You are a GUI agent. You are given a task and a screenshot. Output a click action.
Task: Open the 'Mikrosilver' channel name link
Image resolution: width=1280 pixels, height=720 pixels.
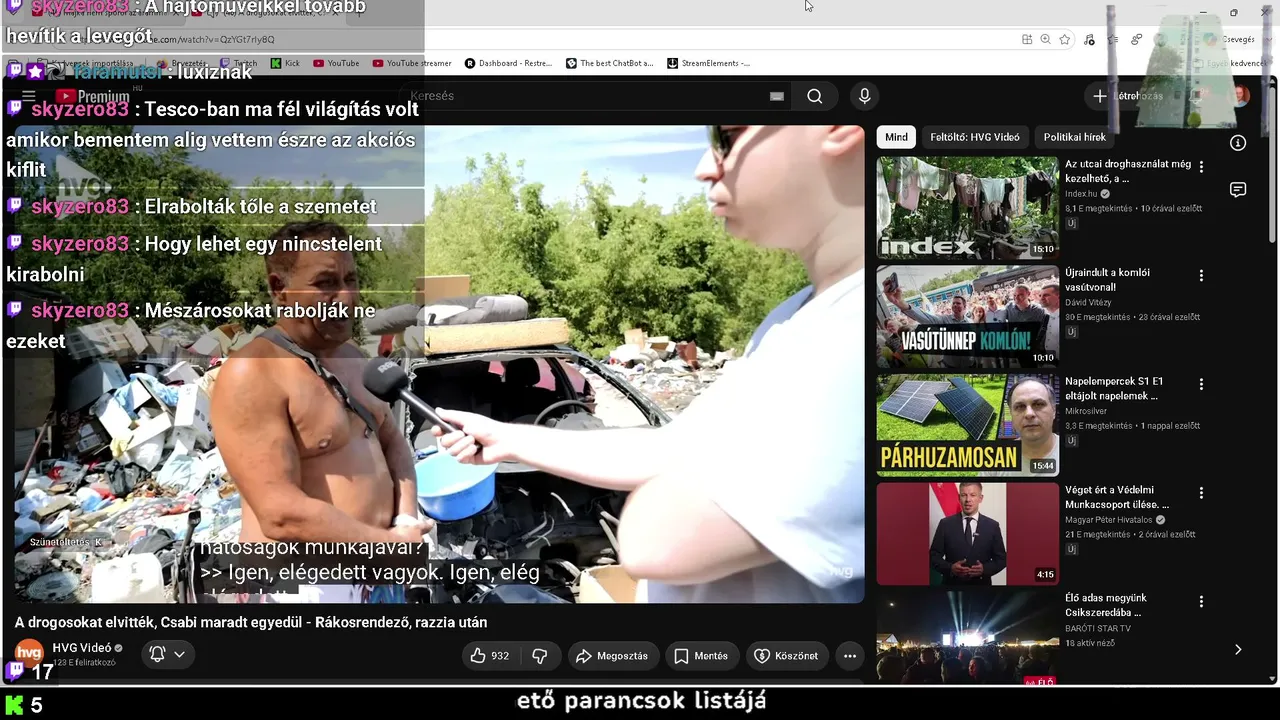[x=1085, y=411]
